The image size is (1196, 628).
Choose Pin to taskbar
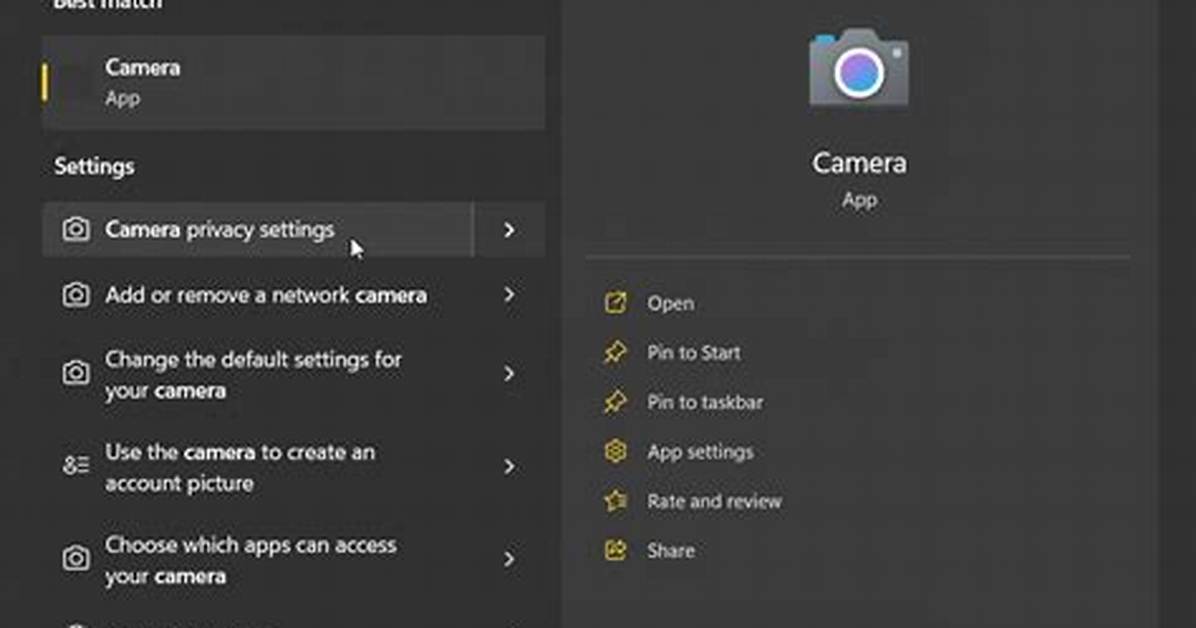[x=705, y=402]
